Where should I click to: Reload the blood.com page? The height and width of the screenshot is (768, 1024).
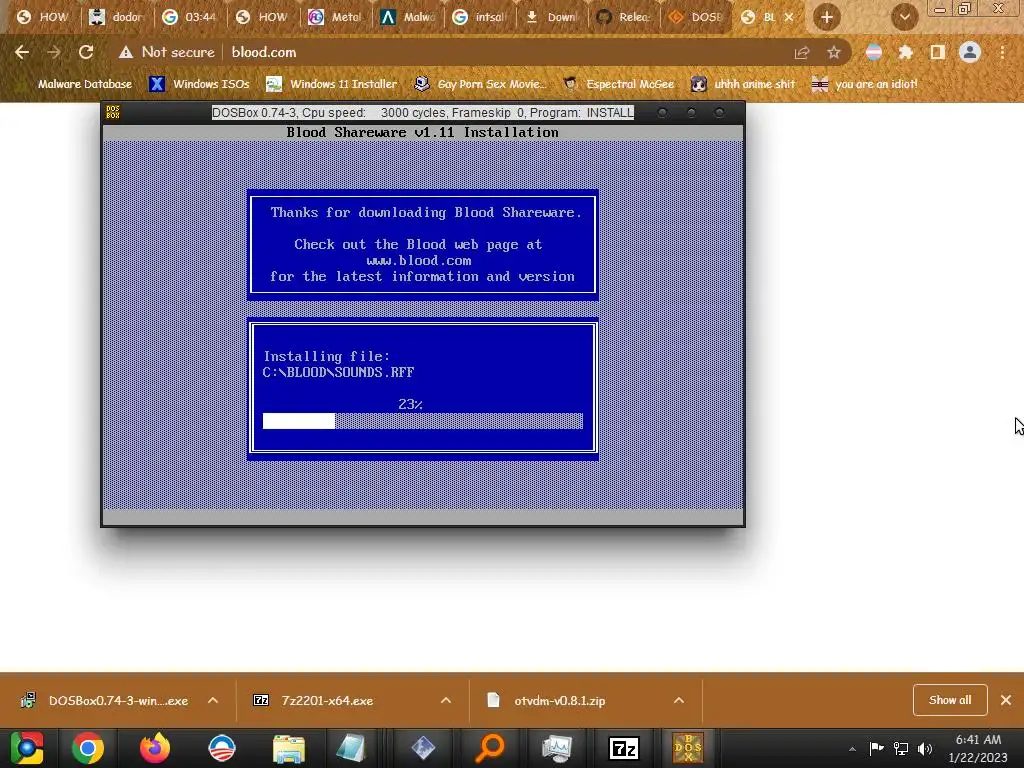pyautogui.click(x=86, y=52)
